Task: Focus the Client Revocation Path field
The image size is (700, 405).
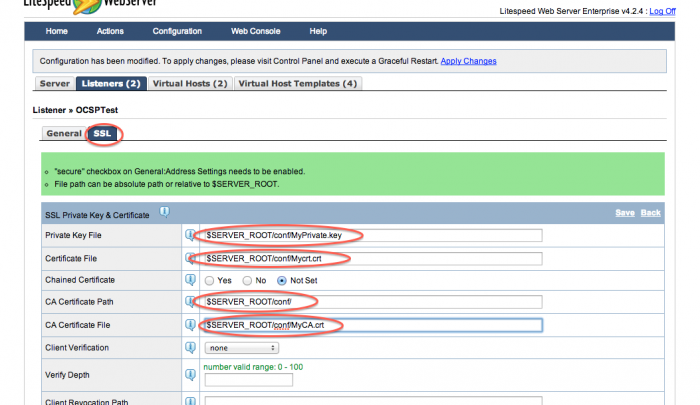Action: (x=373, y=401)
